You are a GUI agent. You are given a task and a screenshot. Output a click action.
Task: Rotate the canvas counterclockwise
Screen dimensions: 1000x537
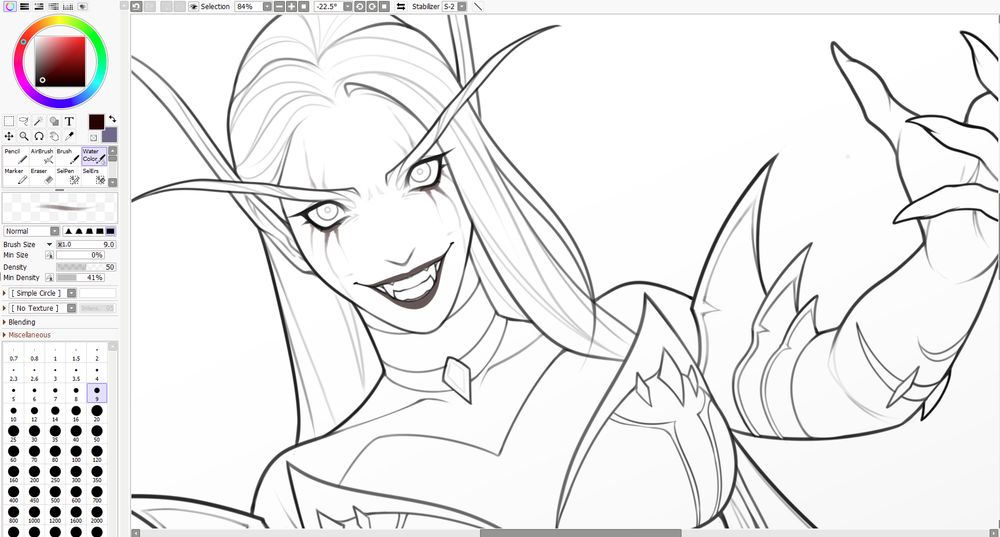(360, 6)
